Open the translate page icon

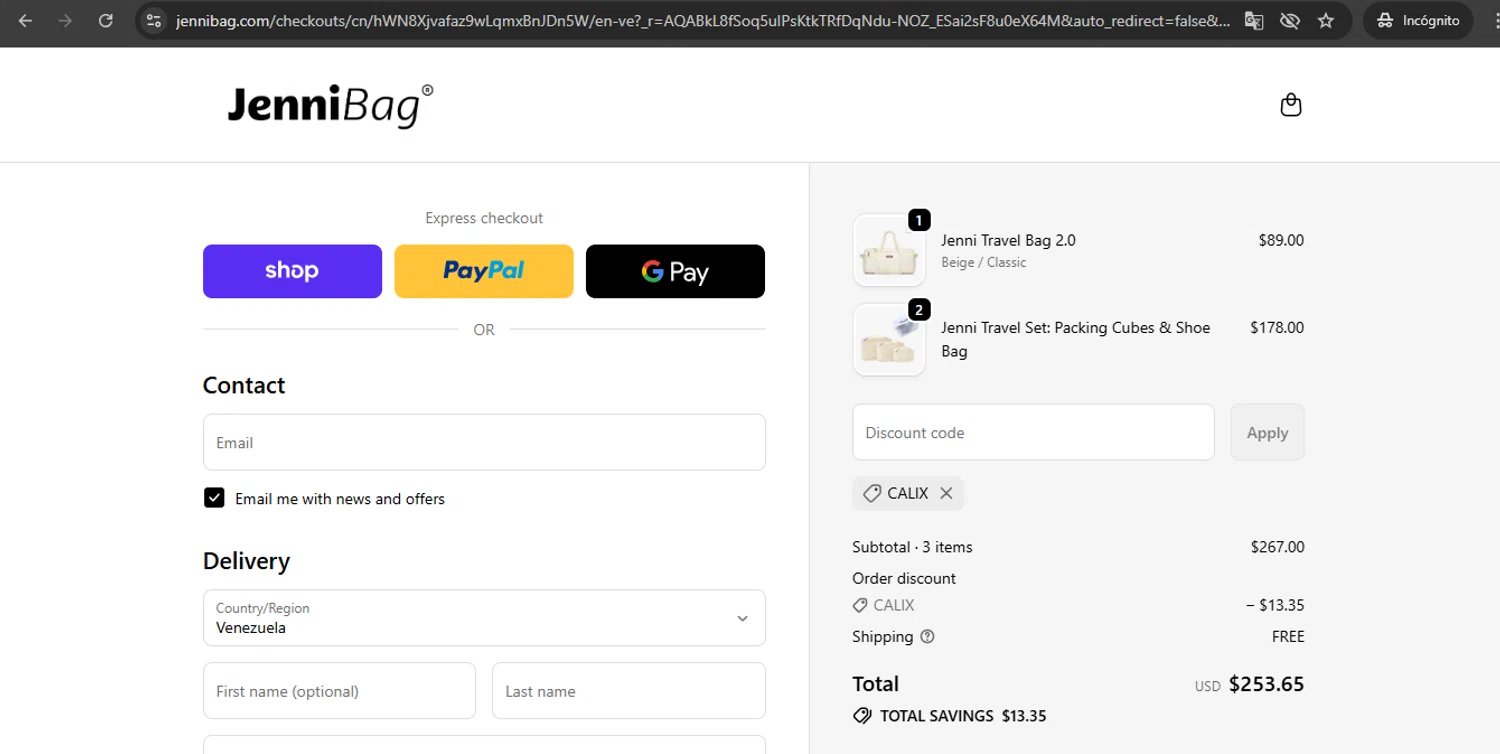point(1253,20)
